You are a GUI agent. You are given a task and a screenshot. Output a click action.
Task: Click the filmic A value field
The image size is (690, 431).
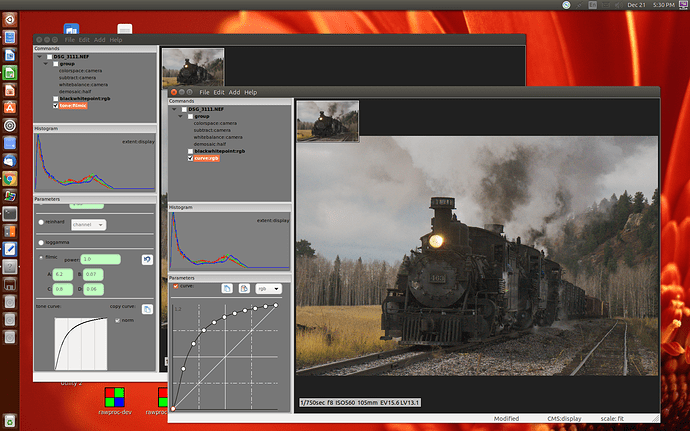pos(62,274)
